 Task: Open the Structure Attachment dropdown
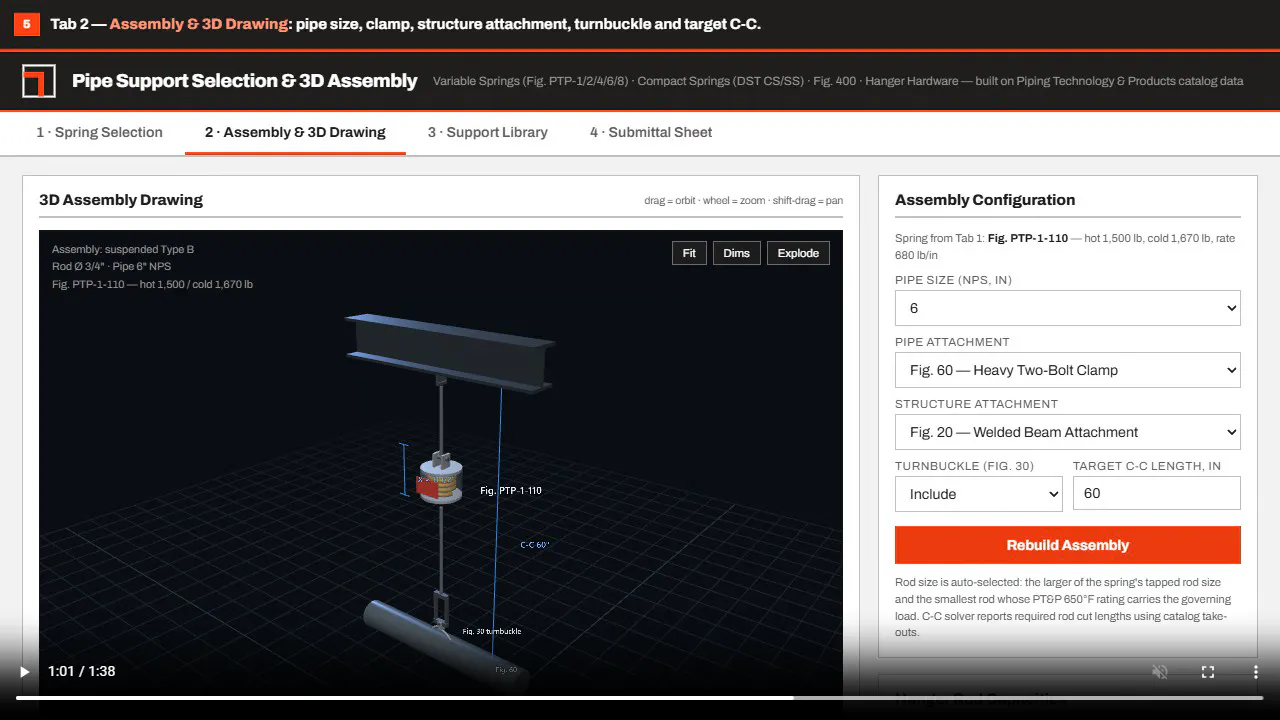pos(1068,432)
